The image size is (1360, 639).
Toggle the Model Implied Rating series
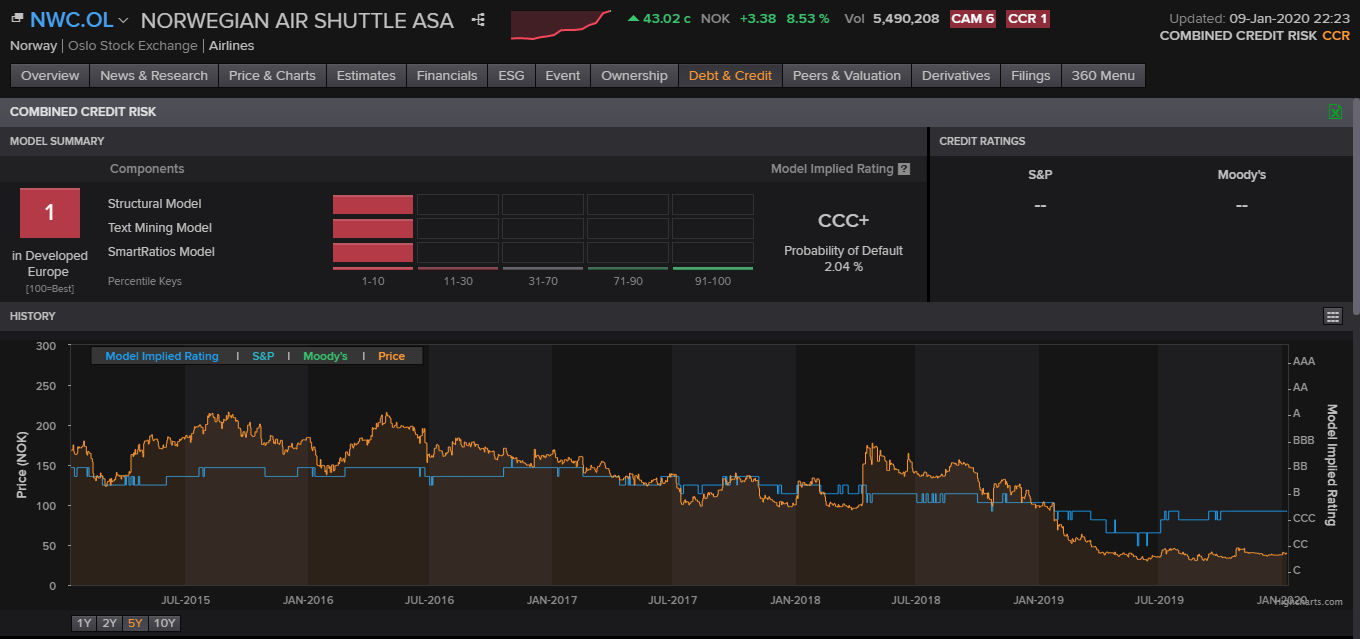tap(162, 356)
